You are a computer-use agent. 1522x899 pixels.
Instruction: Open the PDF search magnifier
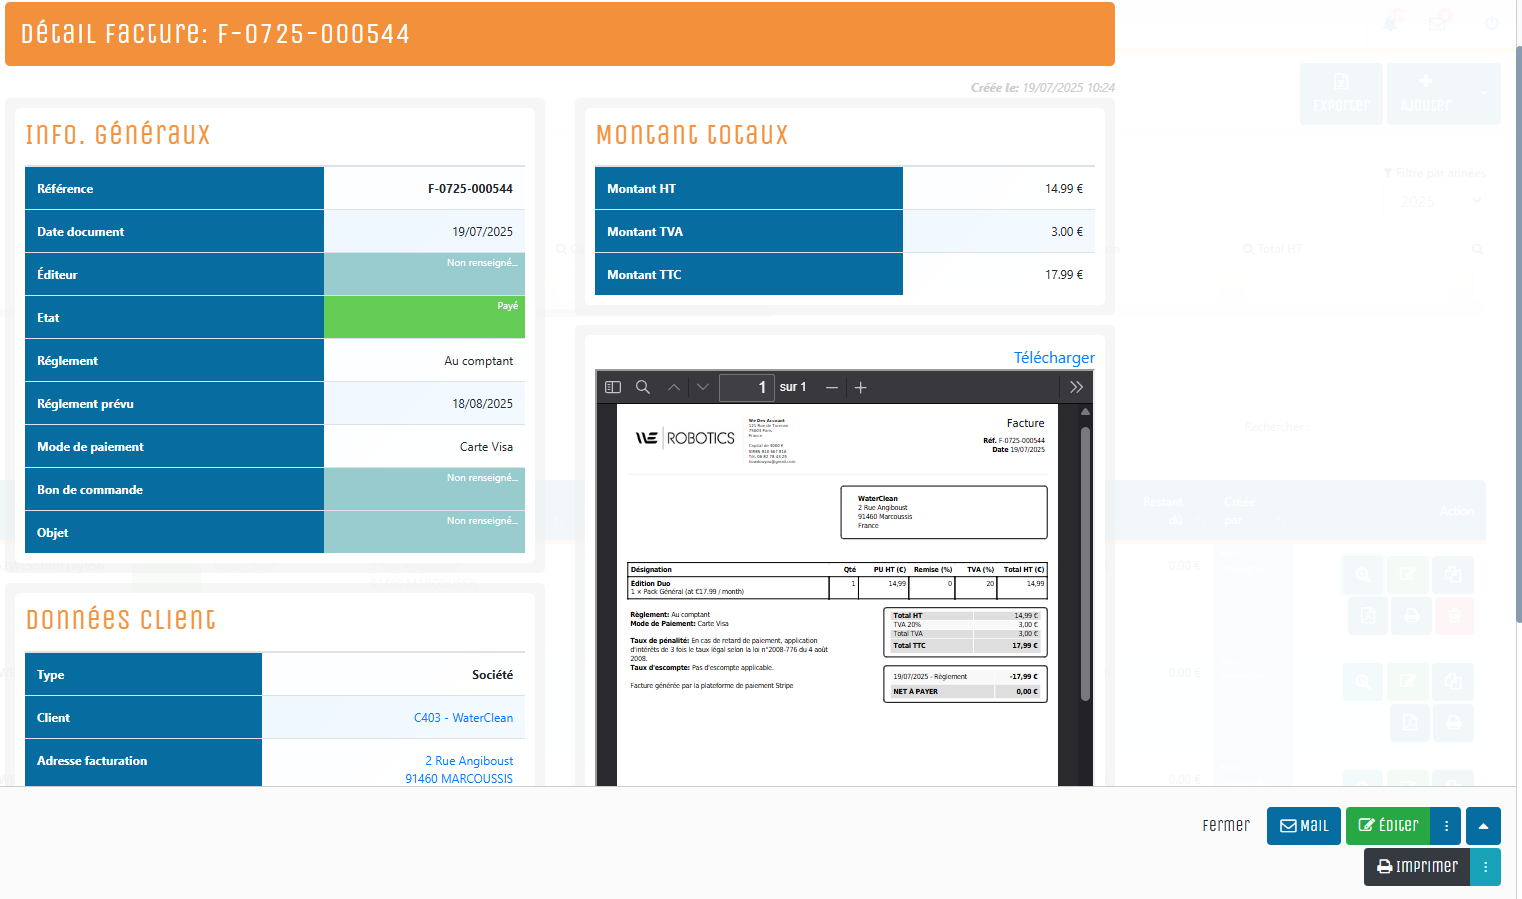pyautogui.click(x=643, y=387)
